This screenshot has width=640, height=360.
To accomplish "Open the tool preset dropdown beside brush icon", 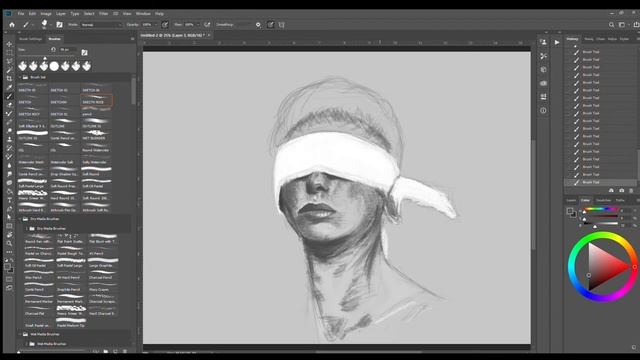I will click(x=33, y=25).
